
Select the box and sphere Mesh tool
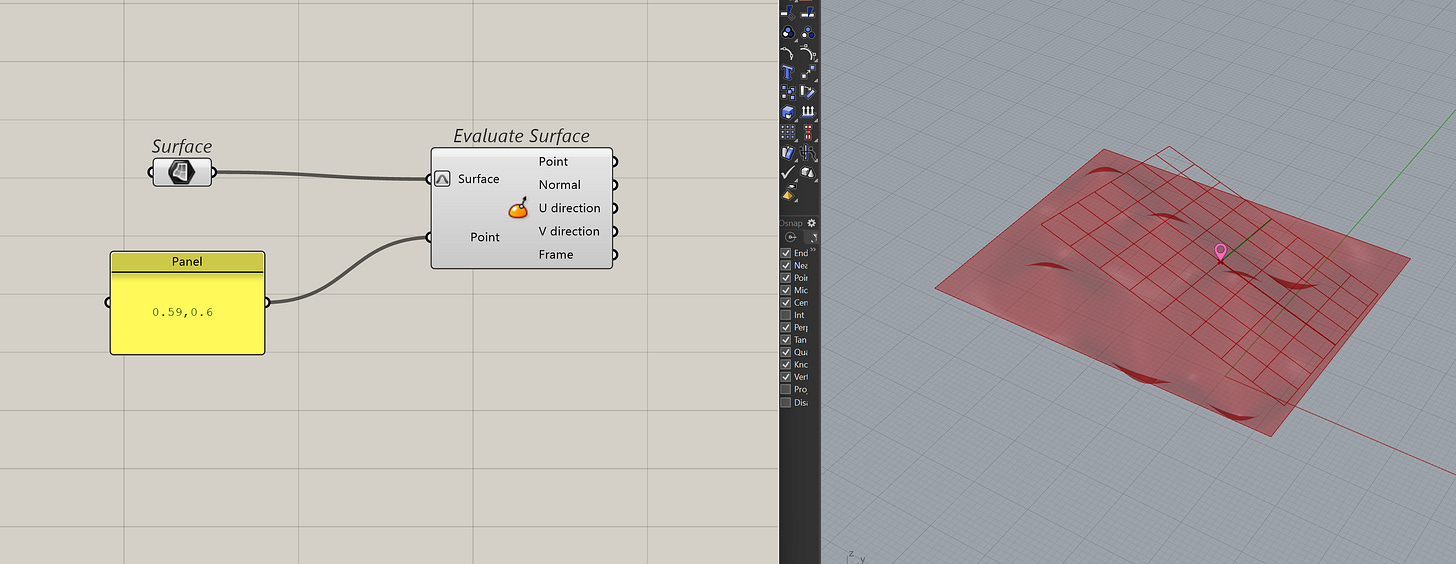click(807, 172)
